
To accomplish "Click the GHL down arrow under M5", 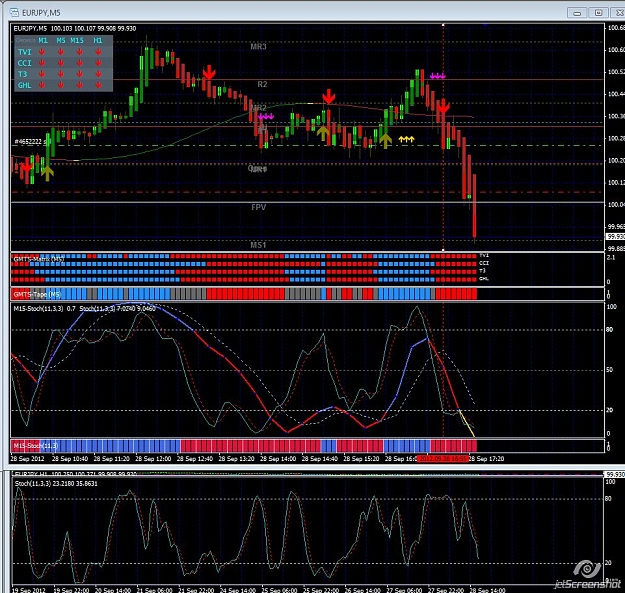I will [x=61, y=85].
